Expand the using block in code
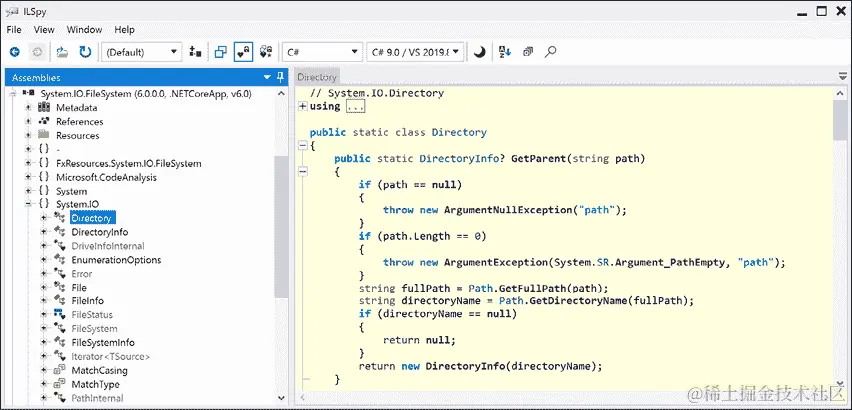 pyautogui.click(x=303, y=106)
